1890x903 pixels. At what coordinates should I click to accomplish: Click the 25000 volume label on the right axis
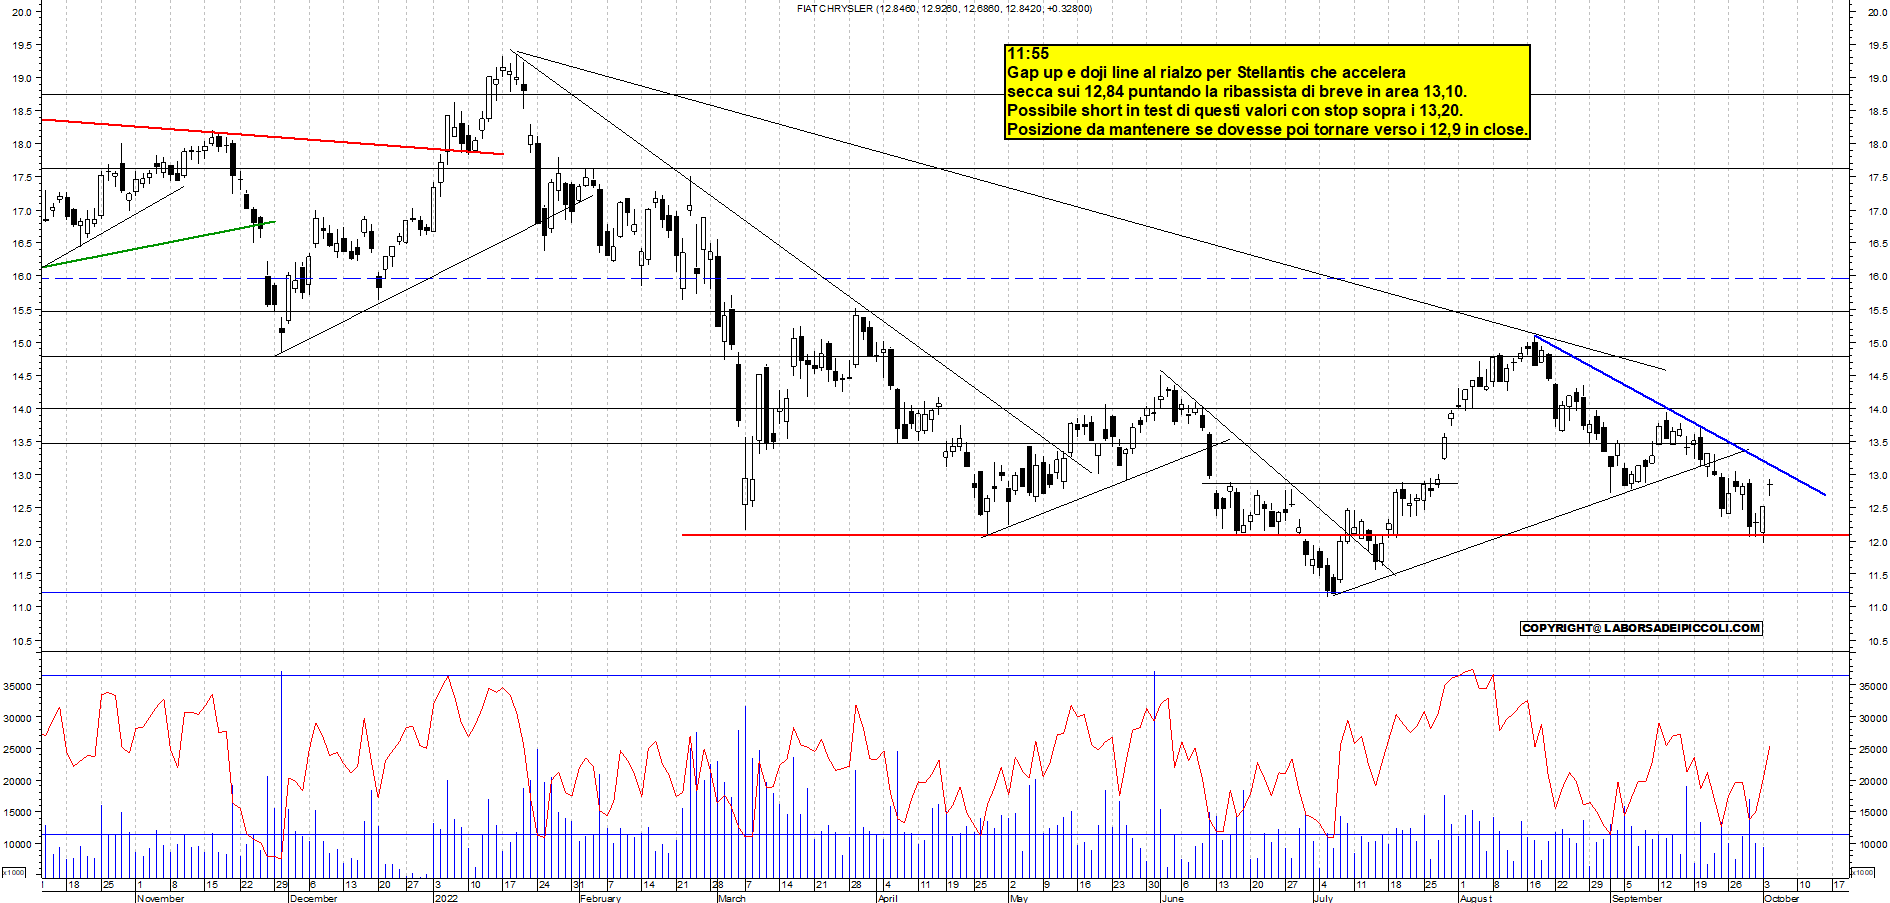tap(1873, 749)
